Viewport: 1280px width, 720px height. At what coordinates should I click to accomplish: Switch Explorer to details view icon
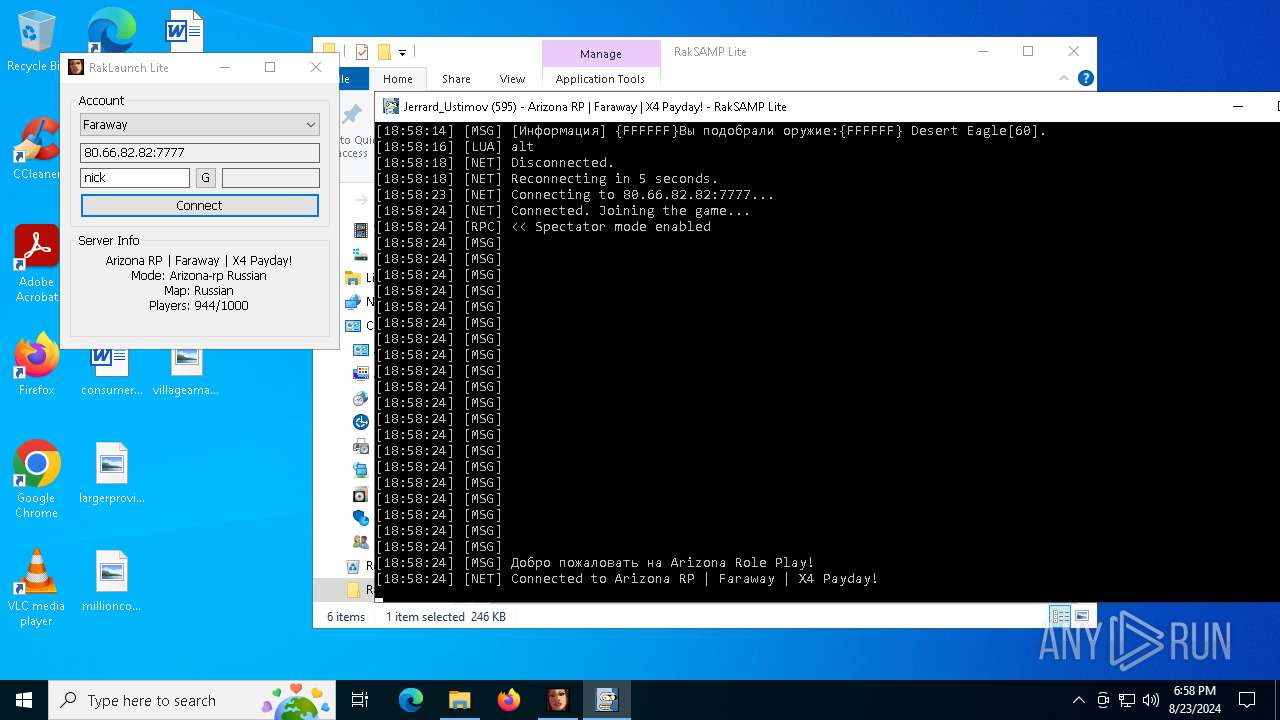(x=1060, y=616)
